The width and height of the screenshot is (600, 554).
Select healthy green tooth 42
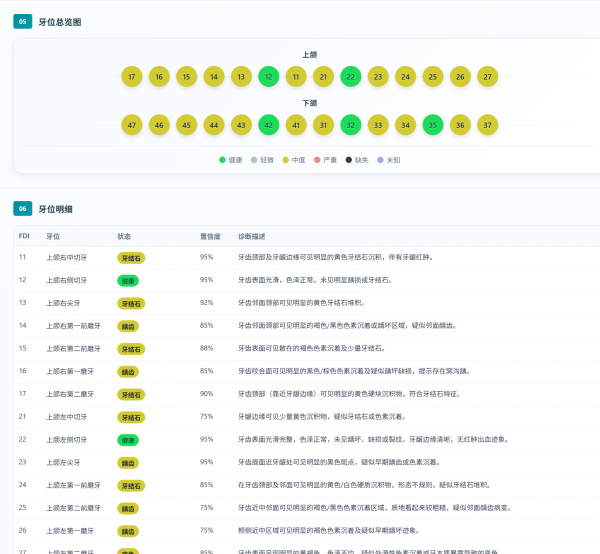[269, 125]
